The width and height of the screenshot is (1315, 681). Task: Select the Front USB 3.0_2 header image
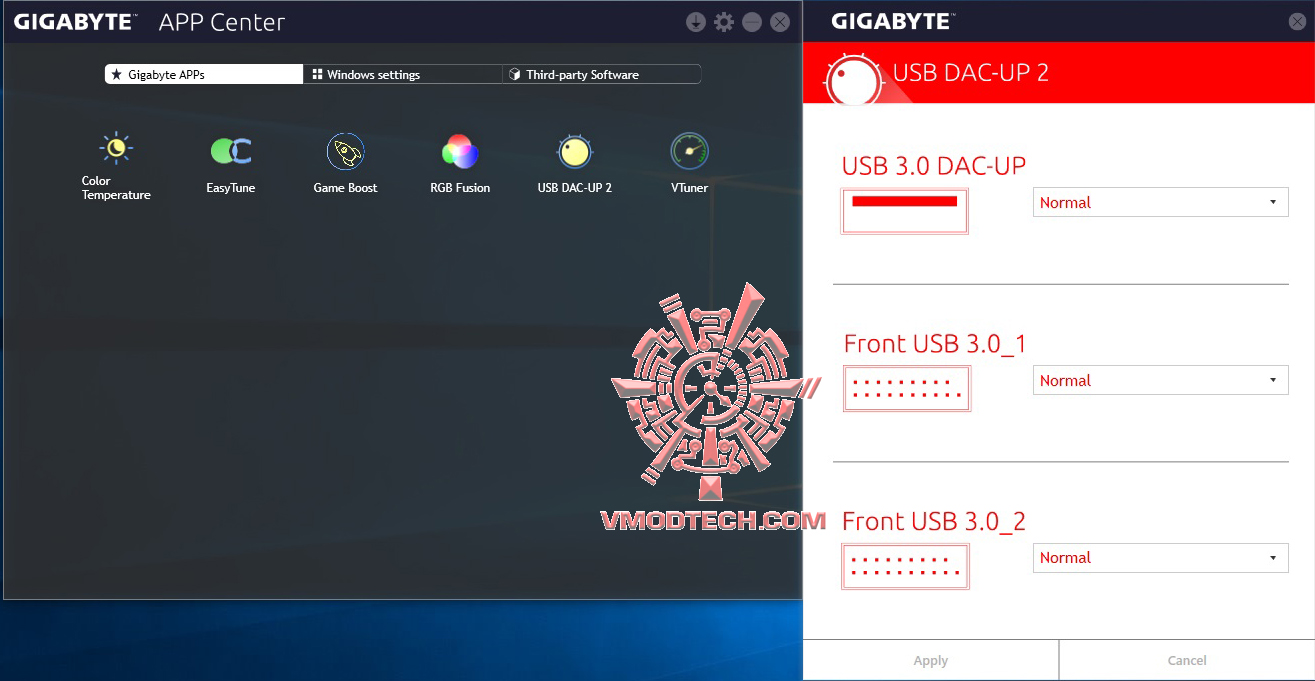(905, 566)
